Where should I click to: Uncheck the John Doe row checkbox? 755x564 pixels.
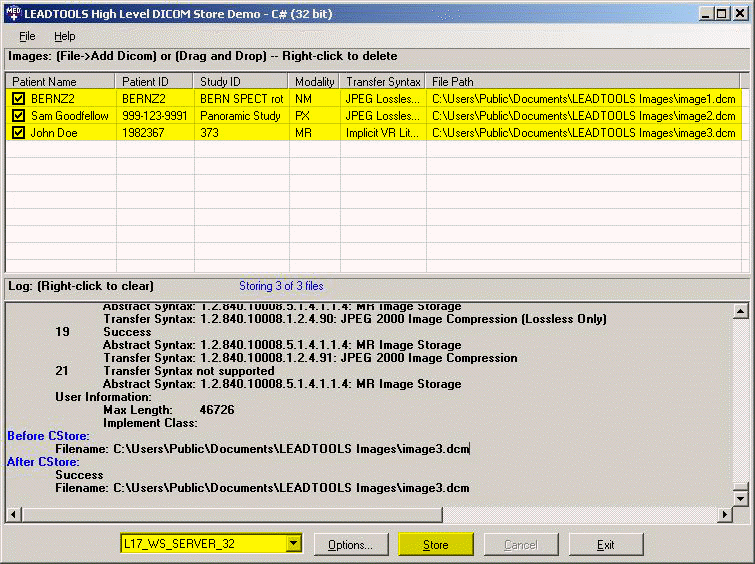18,133
